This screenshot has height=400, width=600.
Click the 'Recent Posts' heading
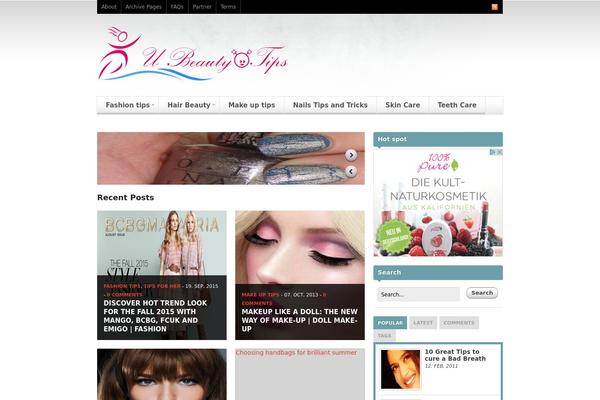tap(126, 198)
